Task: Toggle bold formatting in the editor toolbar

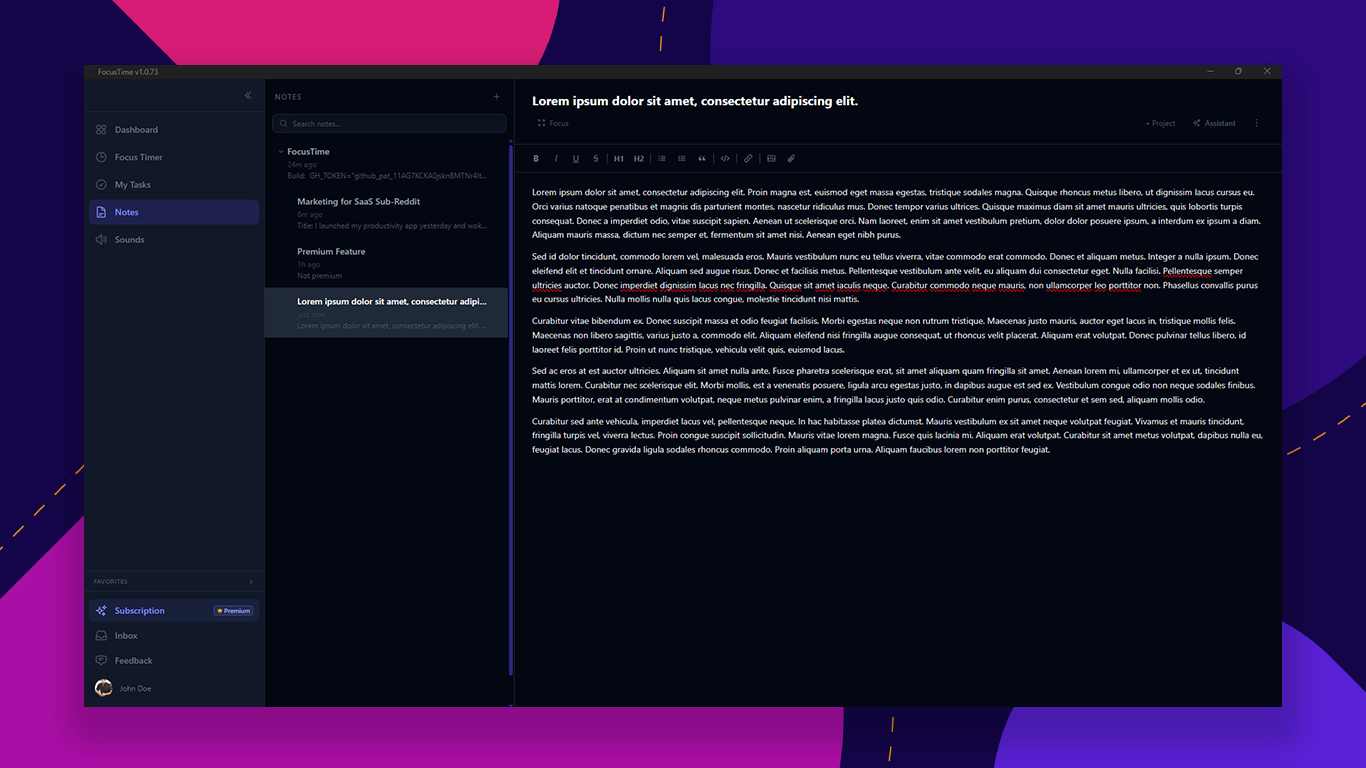Action: (536, 159)
